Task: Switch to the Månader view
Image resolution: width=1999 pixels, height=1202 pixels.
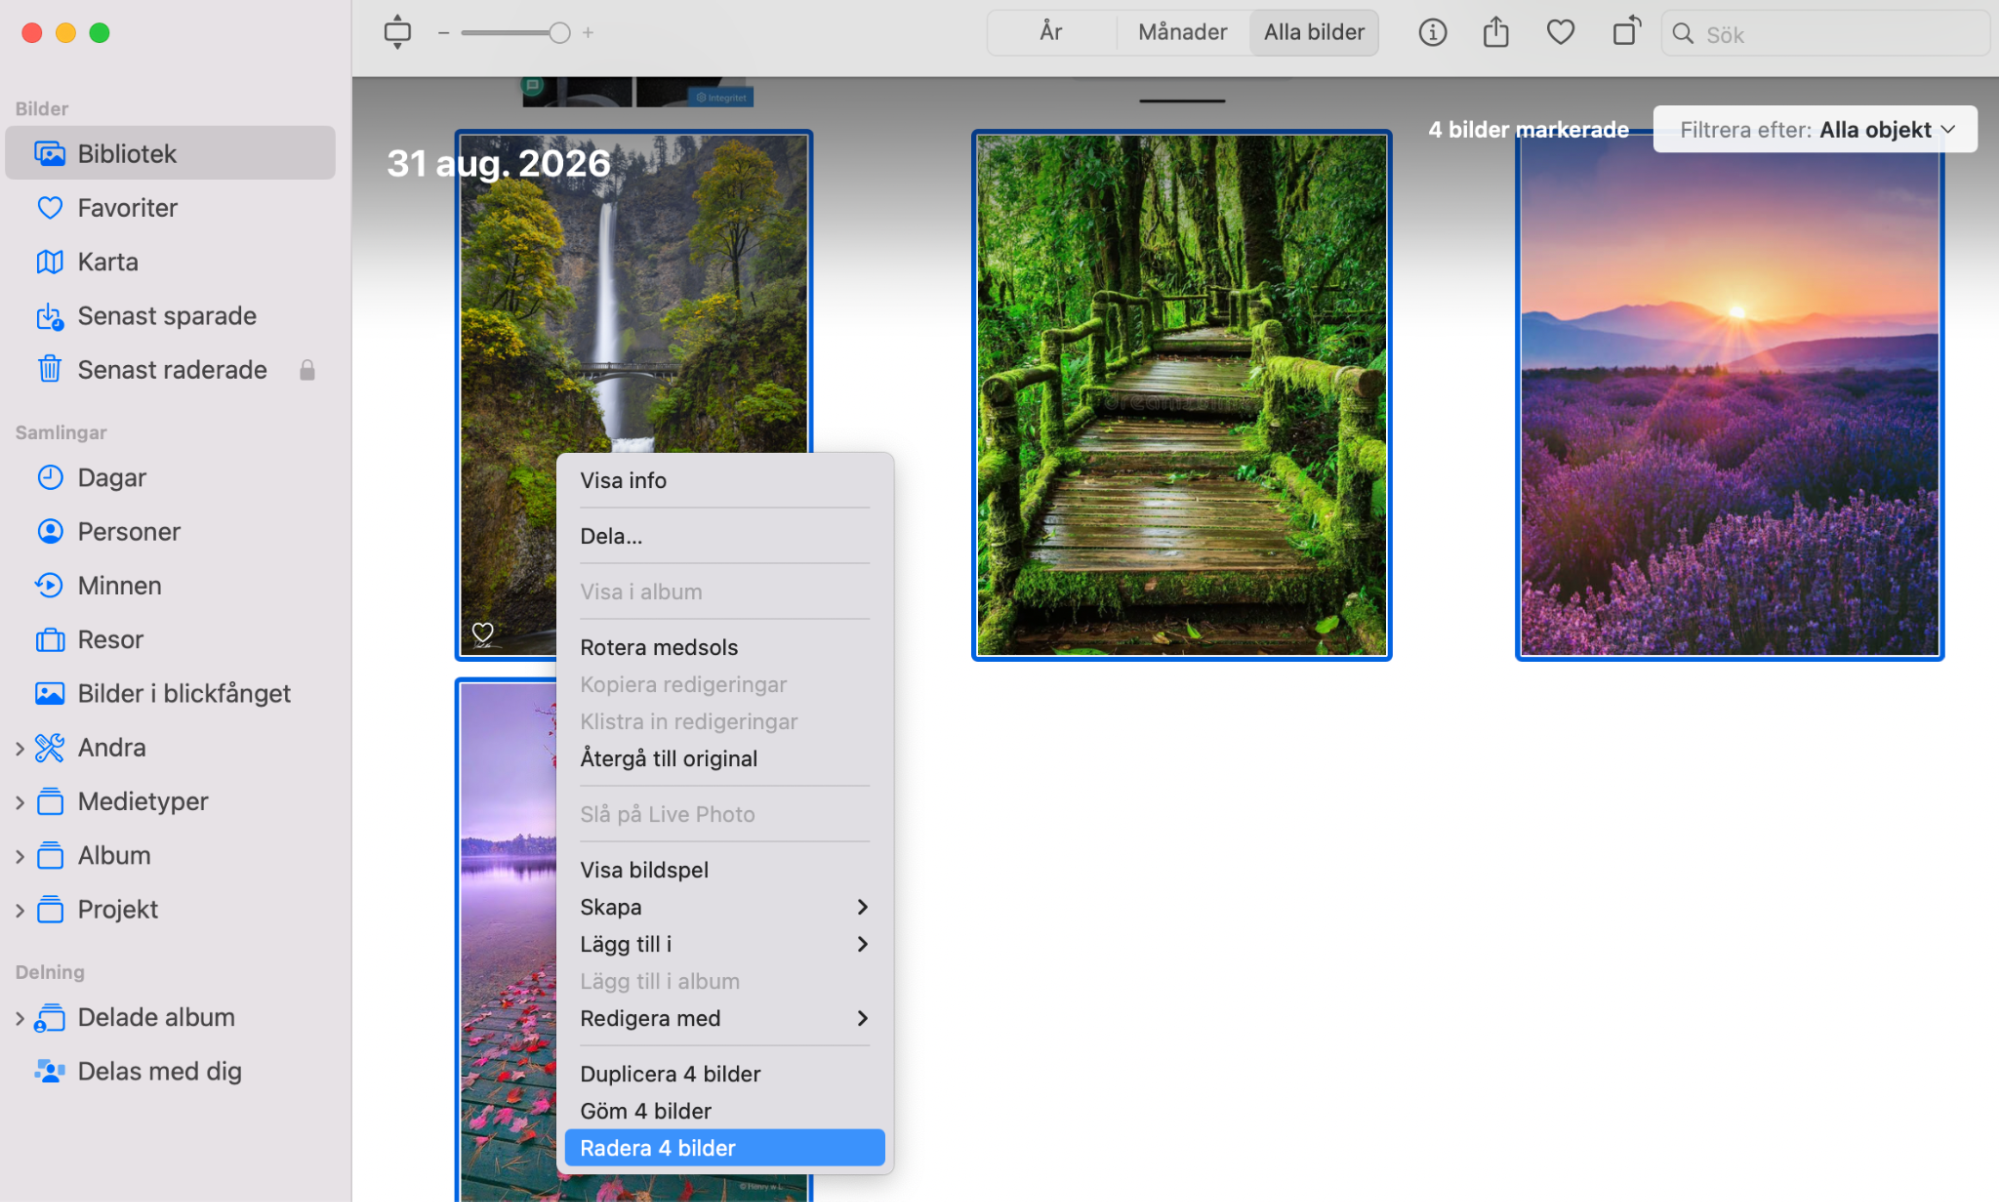Action: point(1182,32)
